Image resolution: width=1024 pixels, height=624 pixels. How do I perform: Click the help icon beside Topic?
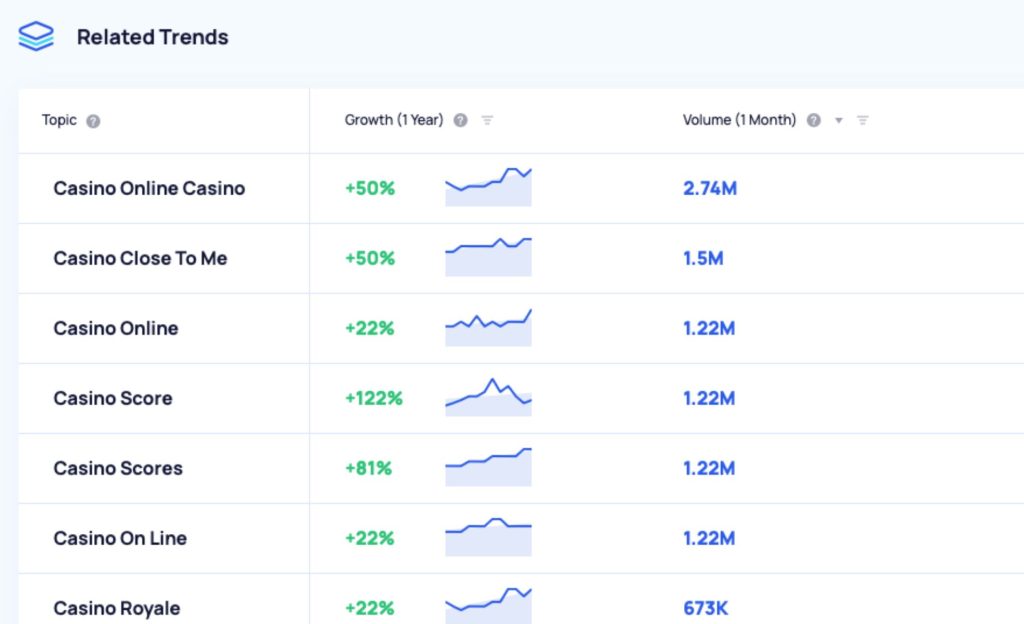pos(93,121)
